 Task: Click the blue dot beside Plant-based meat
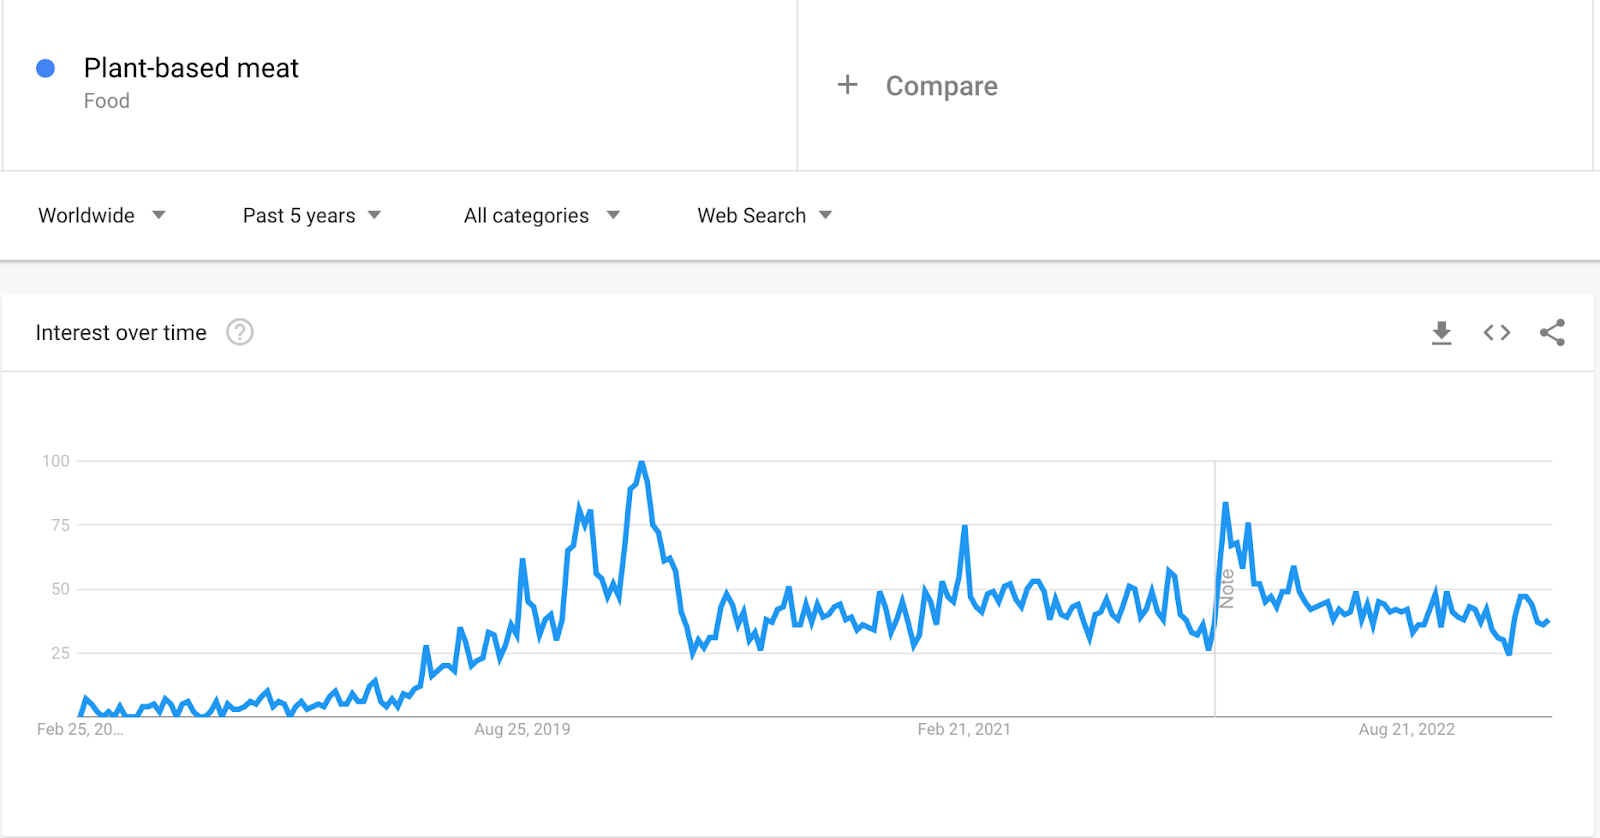(45, 68)
